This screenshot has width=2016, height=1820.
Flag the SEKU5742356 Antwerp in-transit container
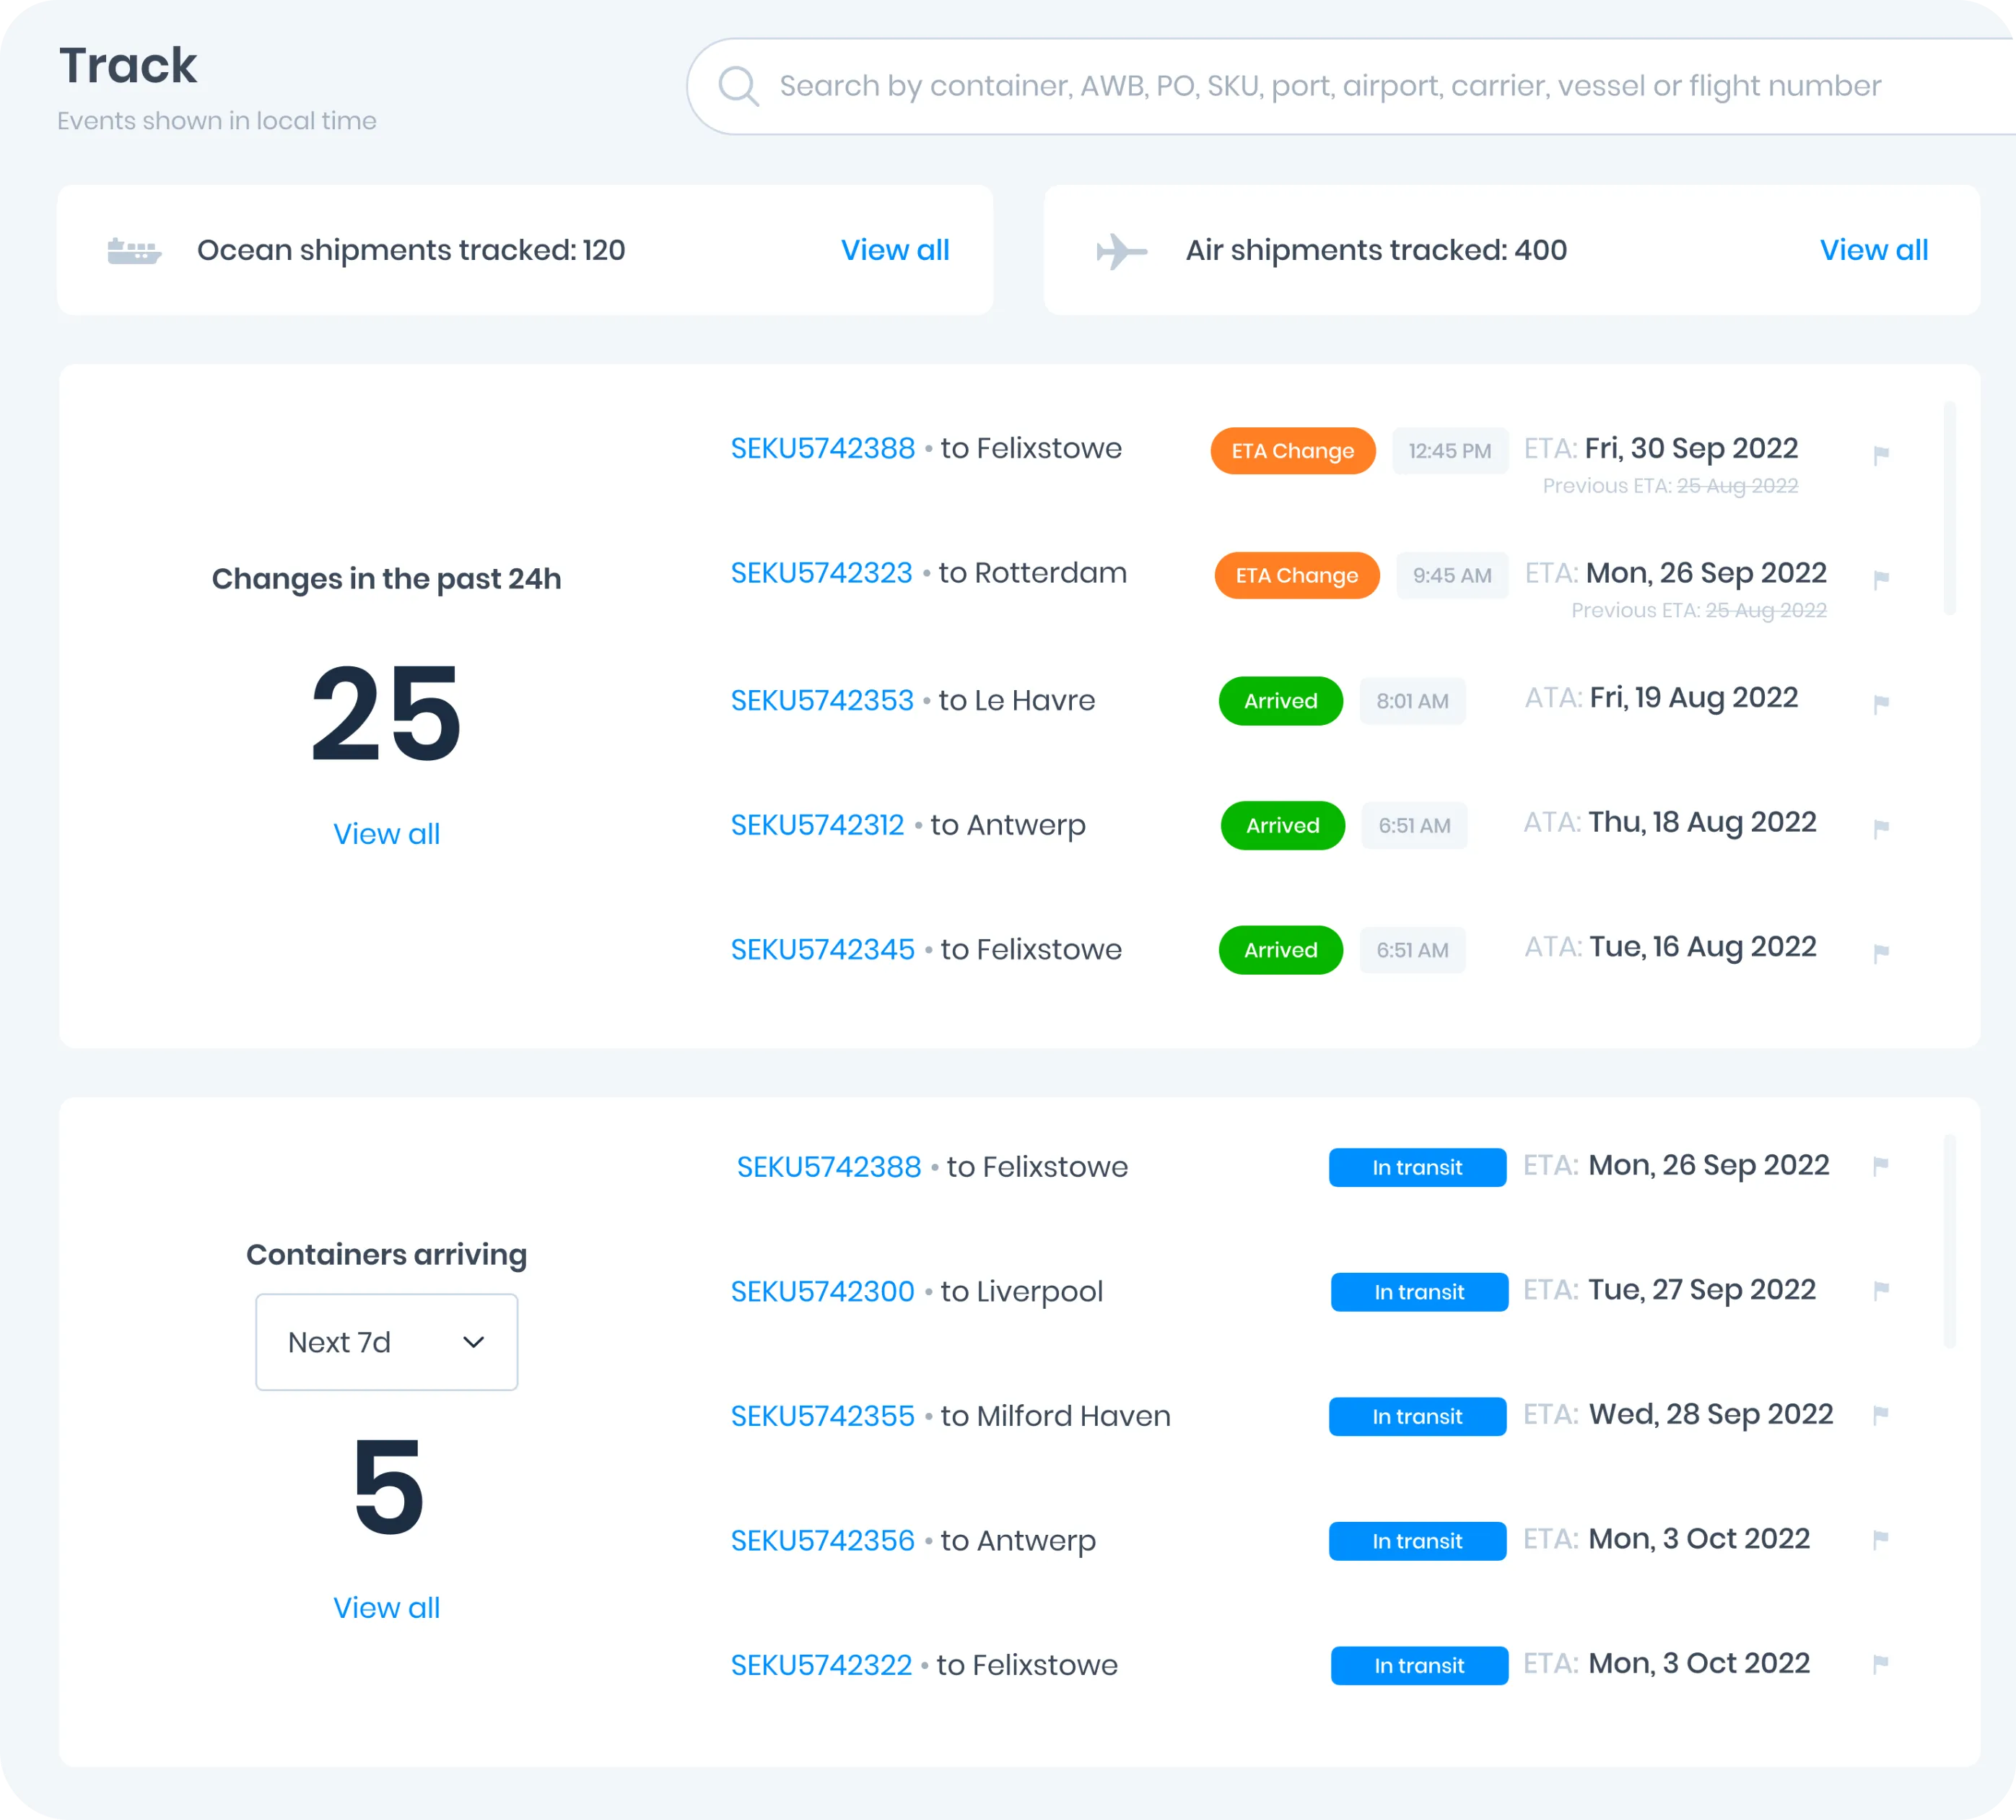(1880, 1539)
